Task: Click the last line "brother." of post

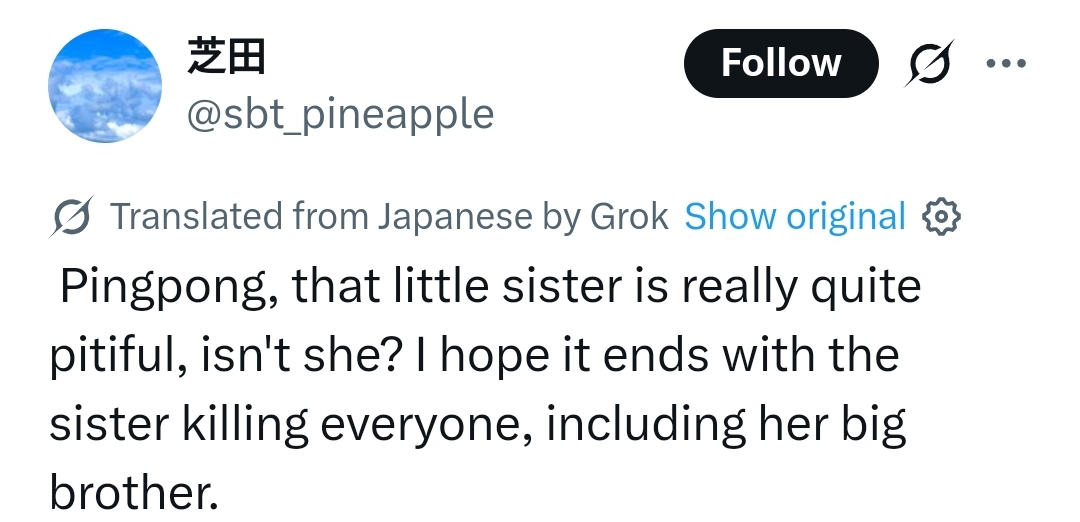Action: coord(134,492)
